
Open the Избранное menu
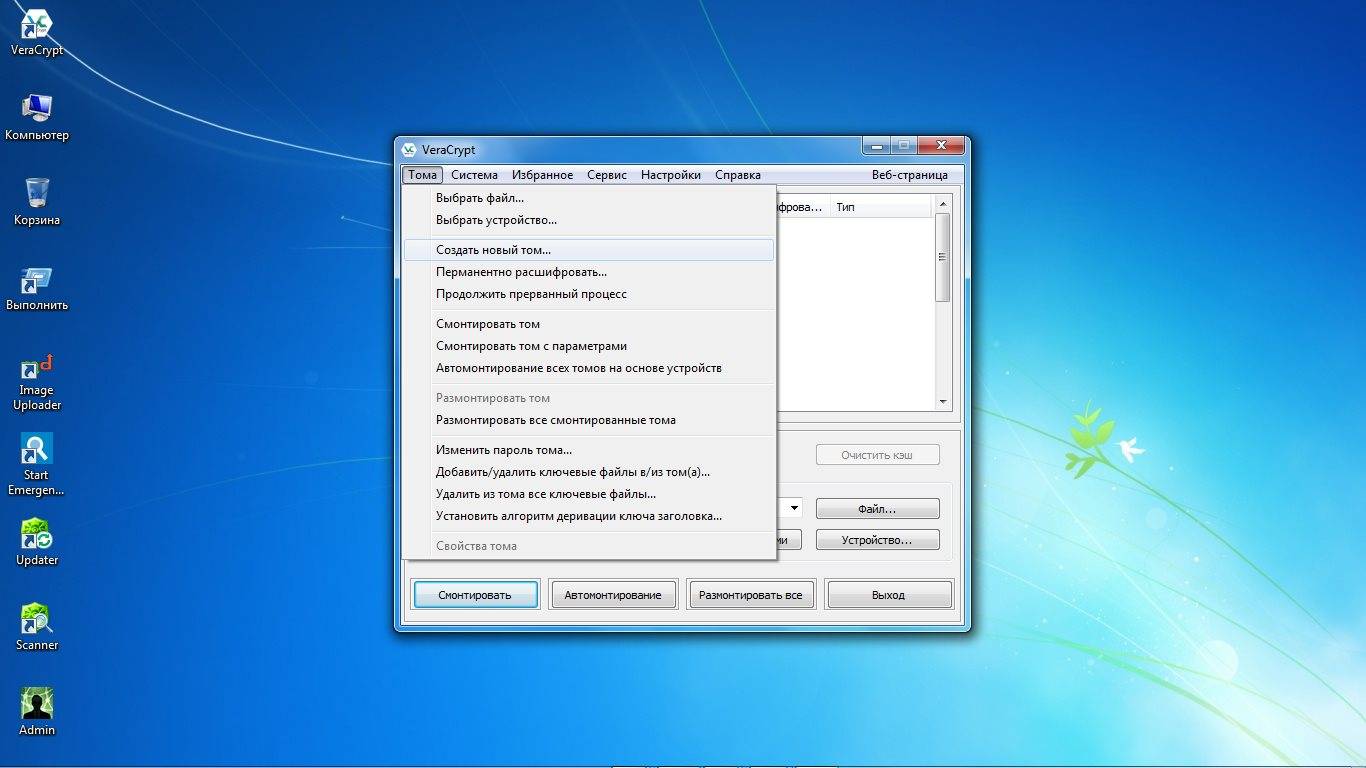(x=542, y=175)
